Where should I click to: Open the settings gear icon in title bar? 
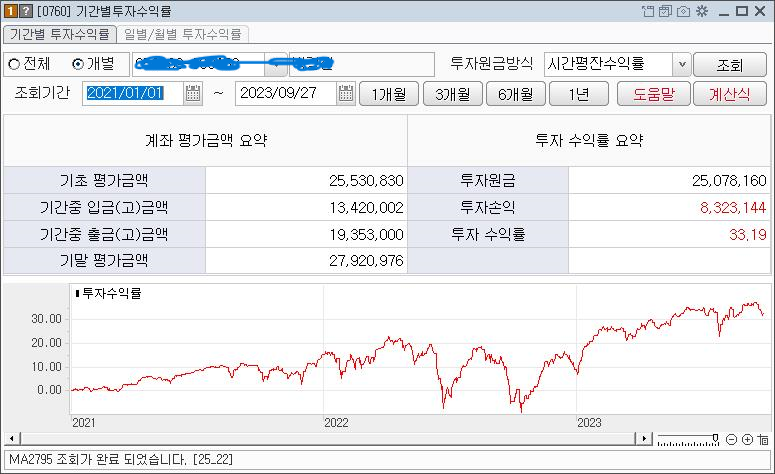click(x=702, y=11)
